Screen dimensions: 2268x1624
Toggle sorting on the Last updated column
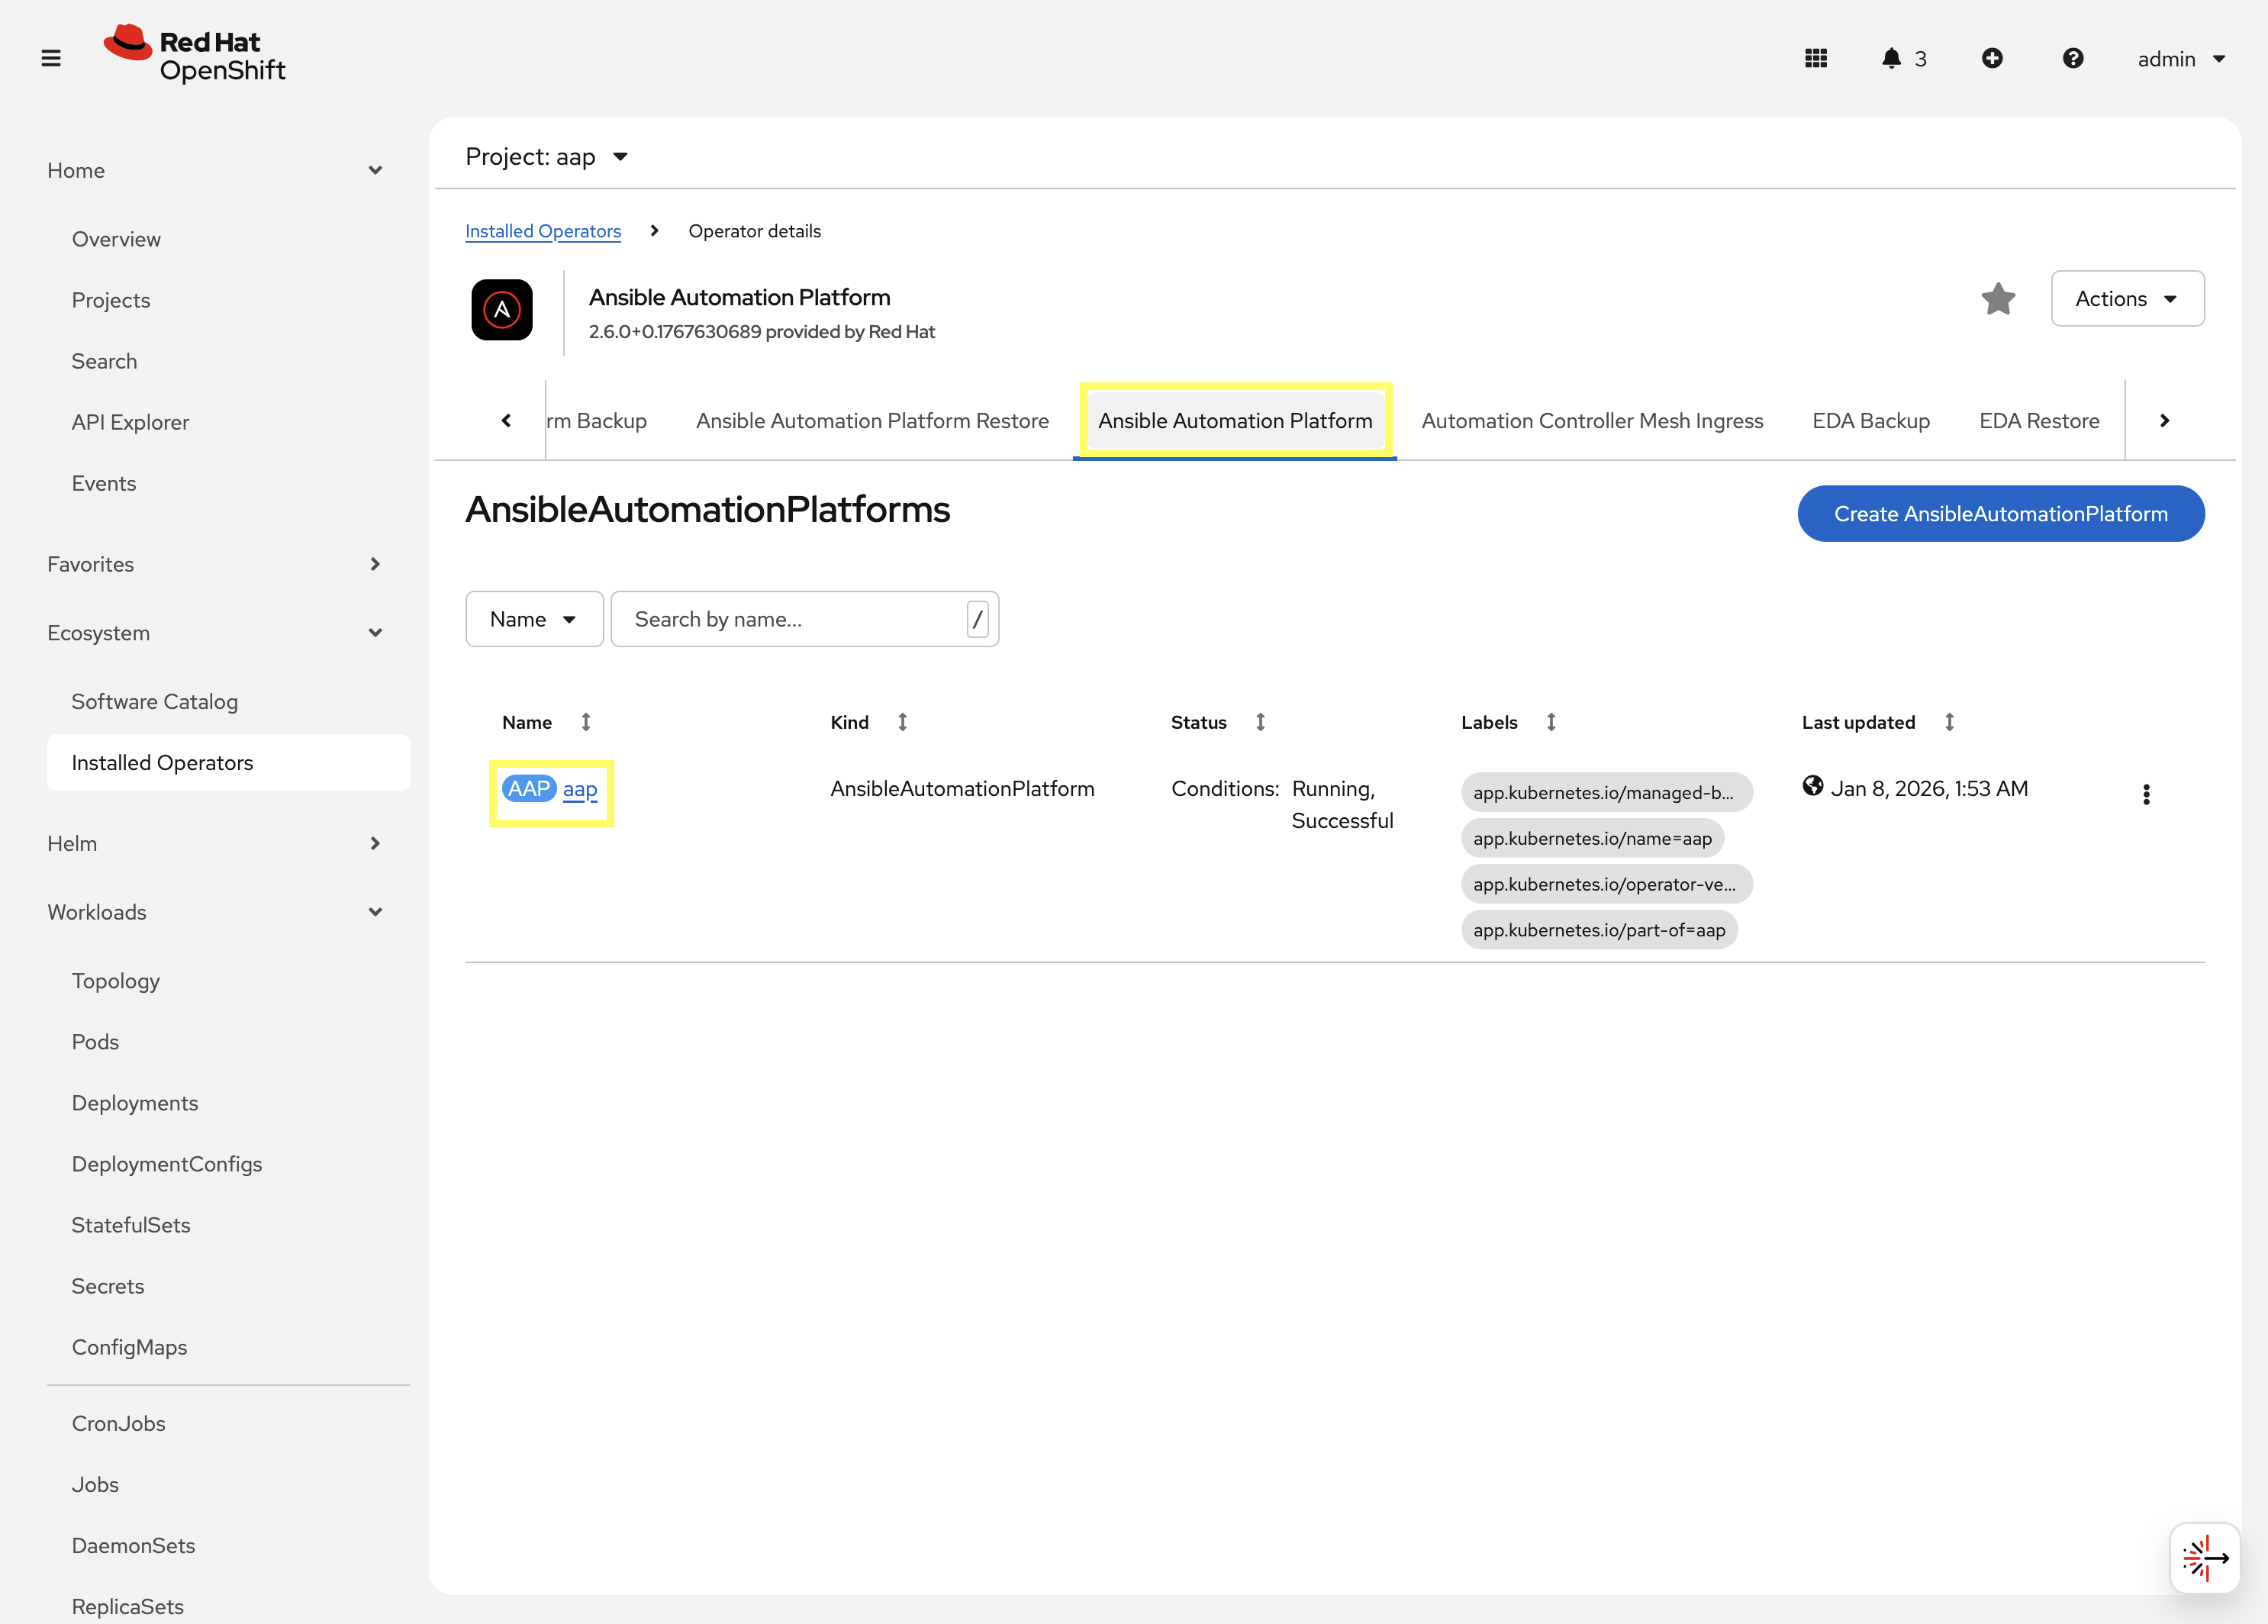[x=1950, y=721]
